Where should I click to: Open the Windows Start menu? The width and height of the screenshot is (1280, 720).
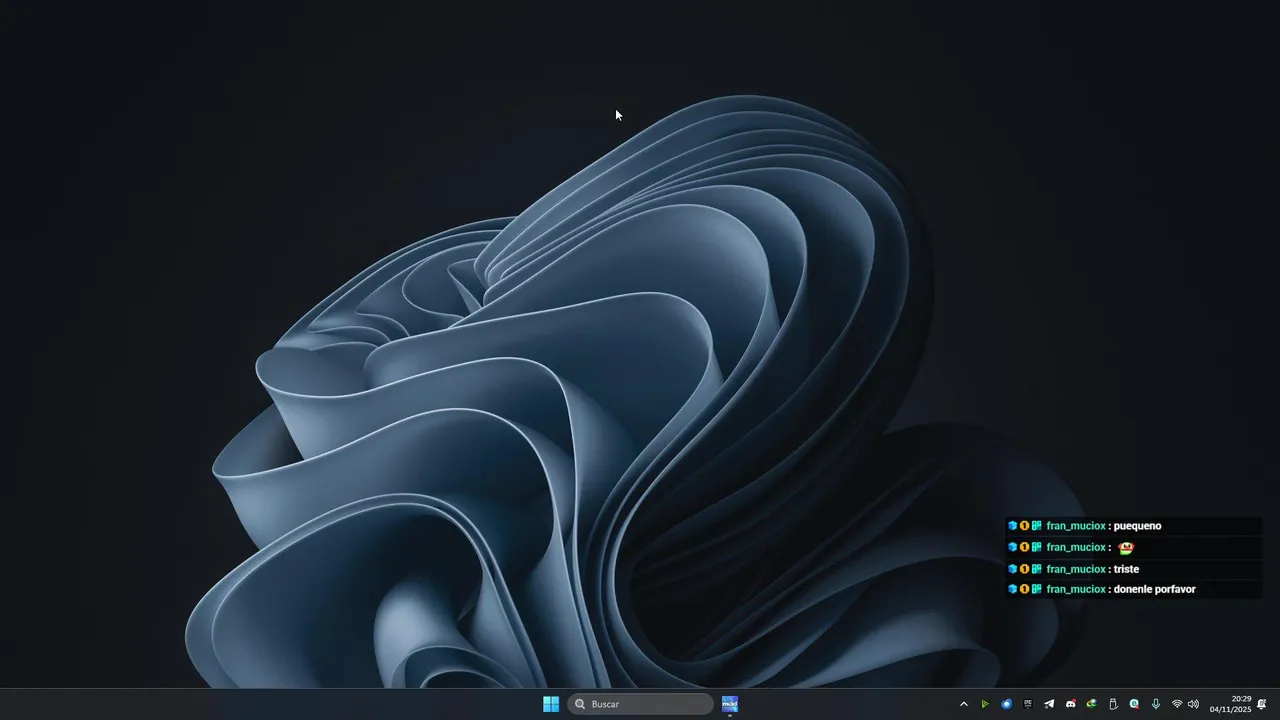(x=551, y=704)
